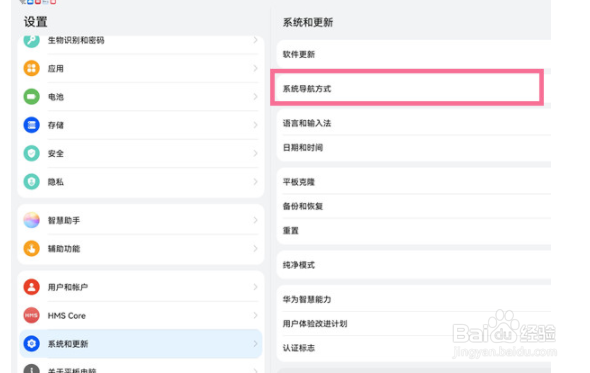Viewport: 590px width, 373px height.
Task: Expand the 生物识别和密码 row chevron
Action: point(255,40)
